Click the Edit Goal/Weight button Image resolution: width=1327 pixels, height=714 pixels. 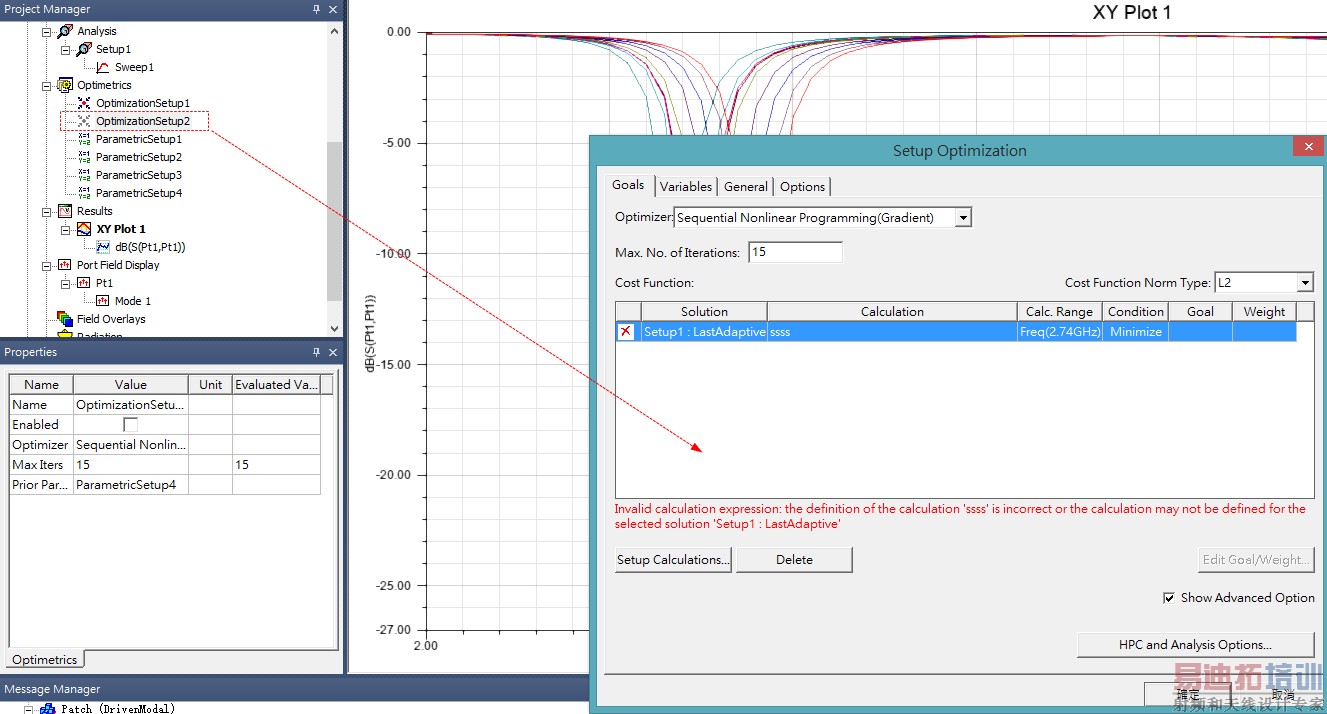pyautogui.click(x=1255, y=560)
